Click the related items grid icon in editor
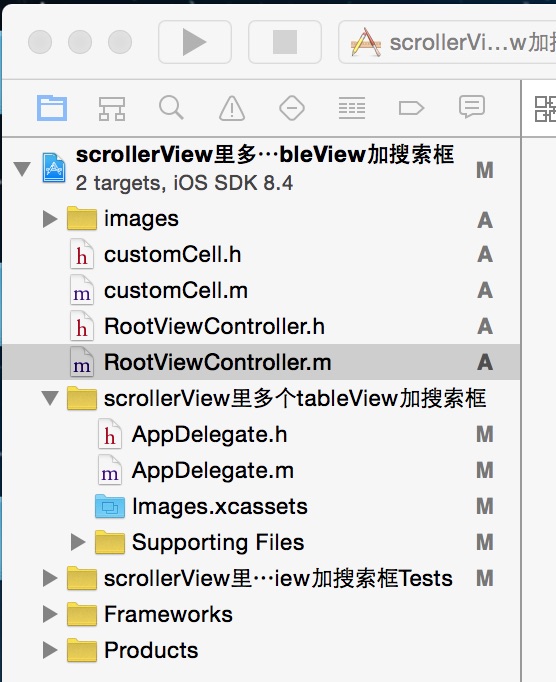This screenshot has width=556, height=682. click(545, 109)
